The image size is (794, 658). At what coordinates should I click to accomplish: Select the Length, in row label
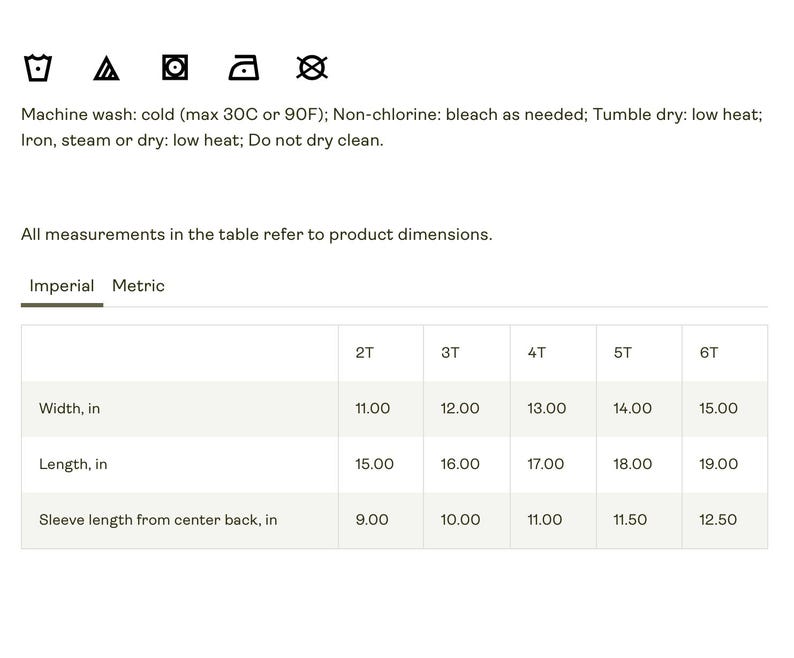coord(73,464)
